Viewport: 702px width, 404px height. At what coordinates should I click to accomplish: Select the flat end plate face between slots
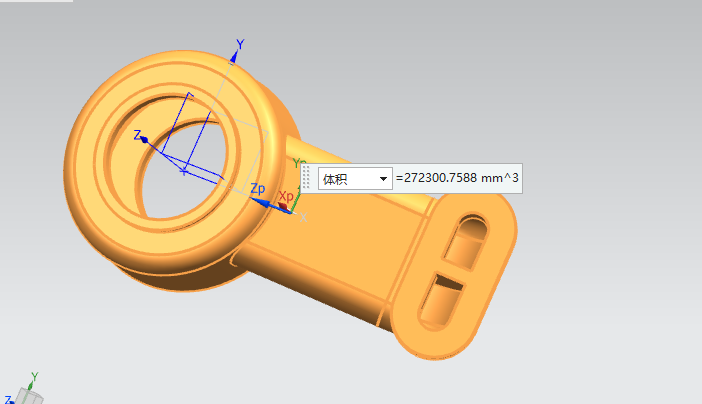tap(453, 268)
